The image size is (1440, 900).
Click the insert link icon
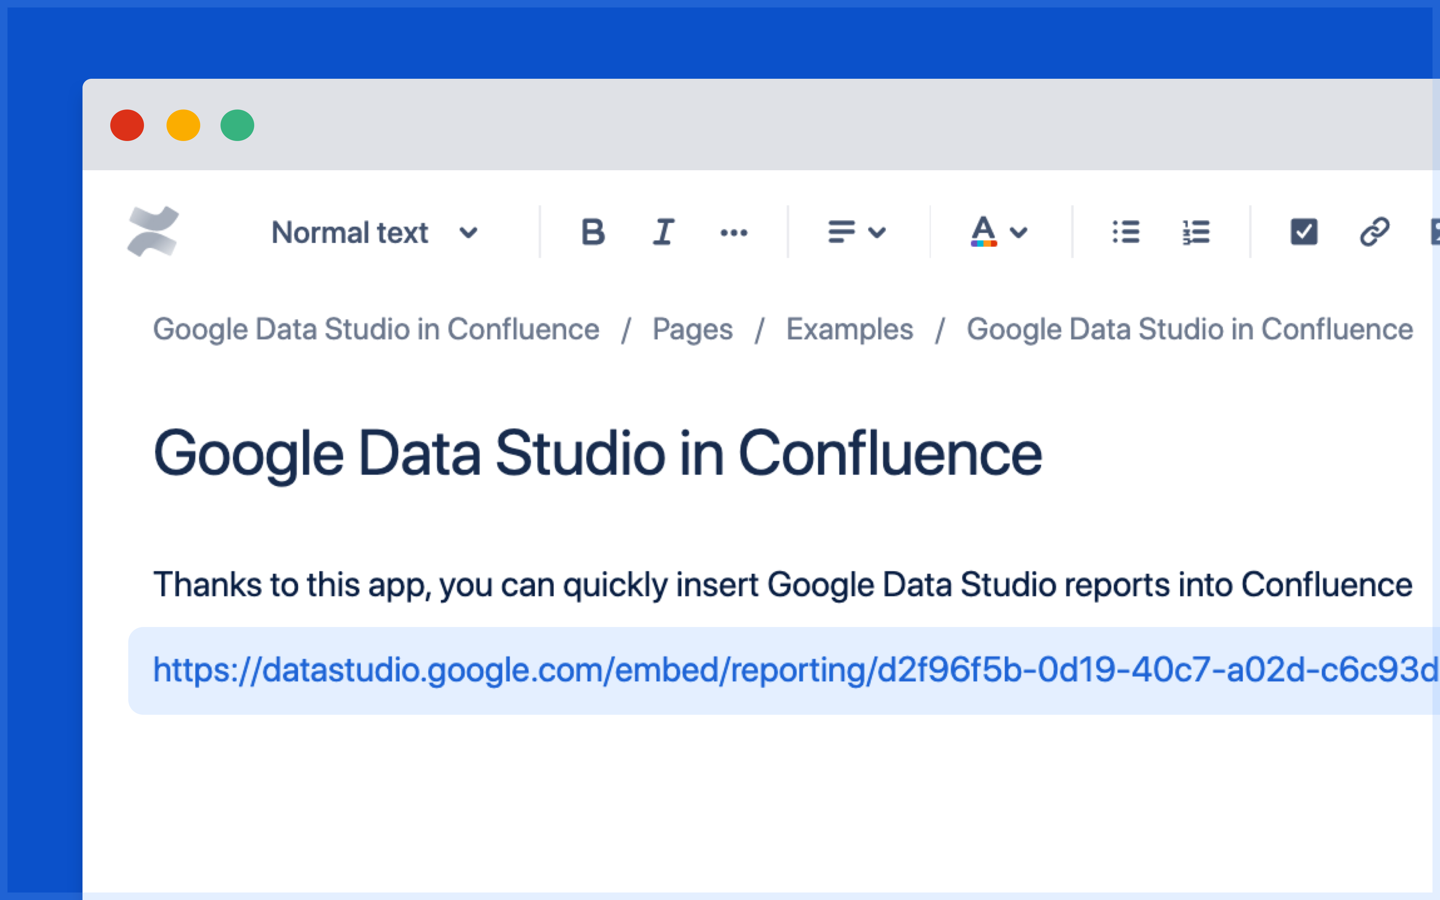[x=1374, y=233]
